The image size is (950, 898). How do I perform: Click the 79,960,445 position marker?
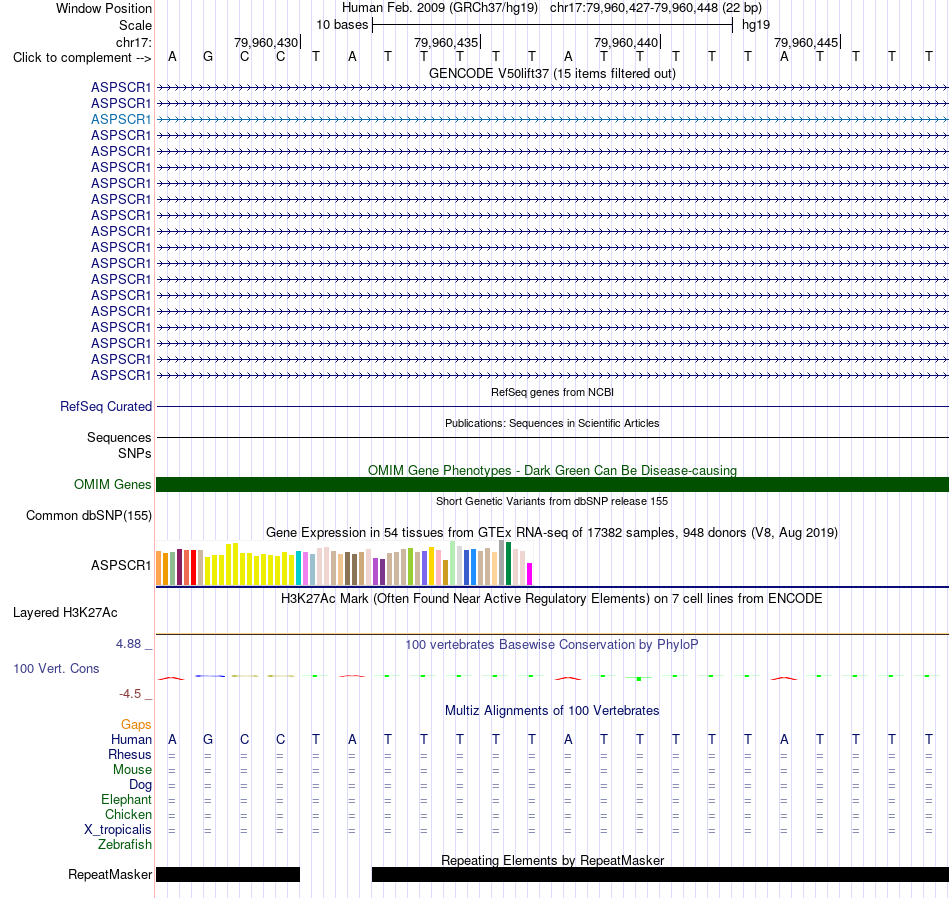click(x=806, y=42)
